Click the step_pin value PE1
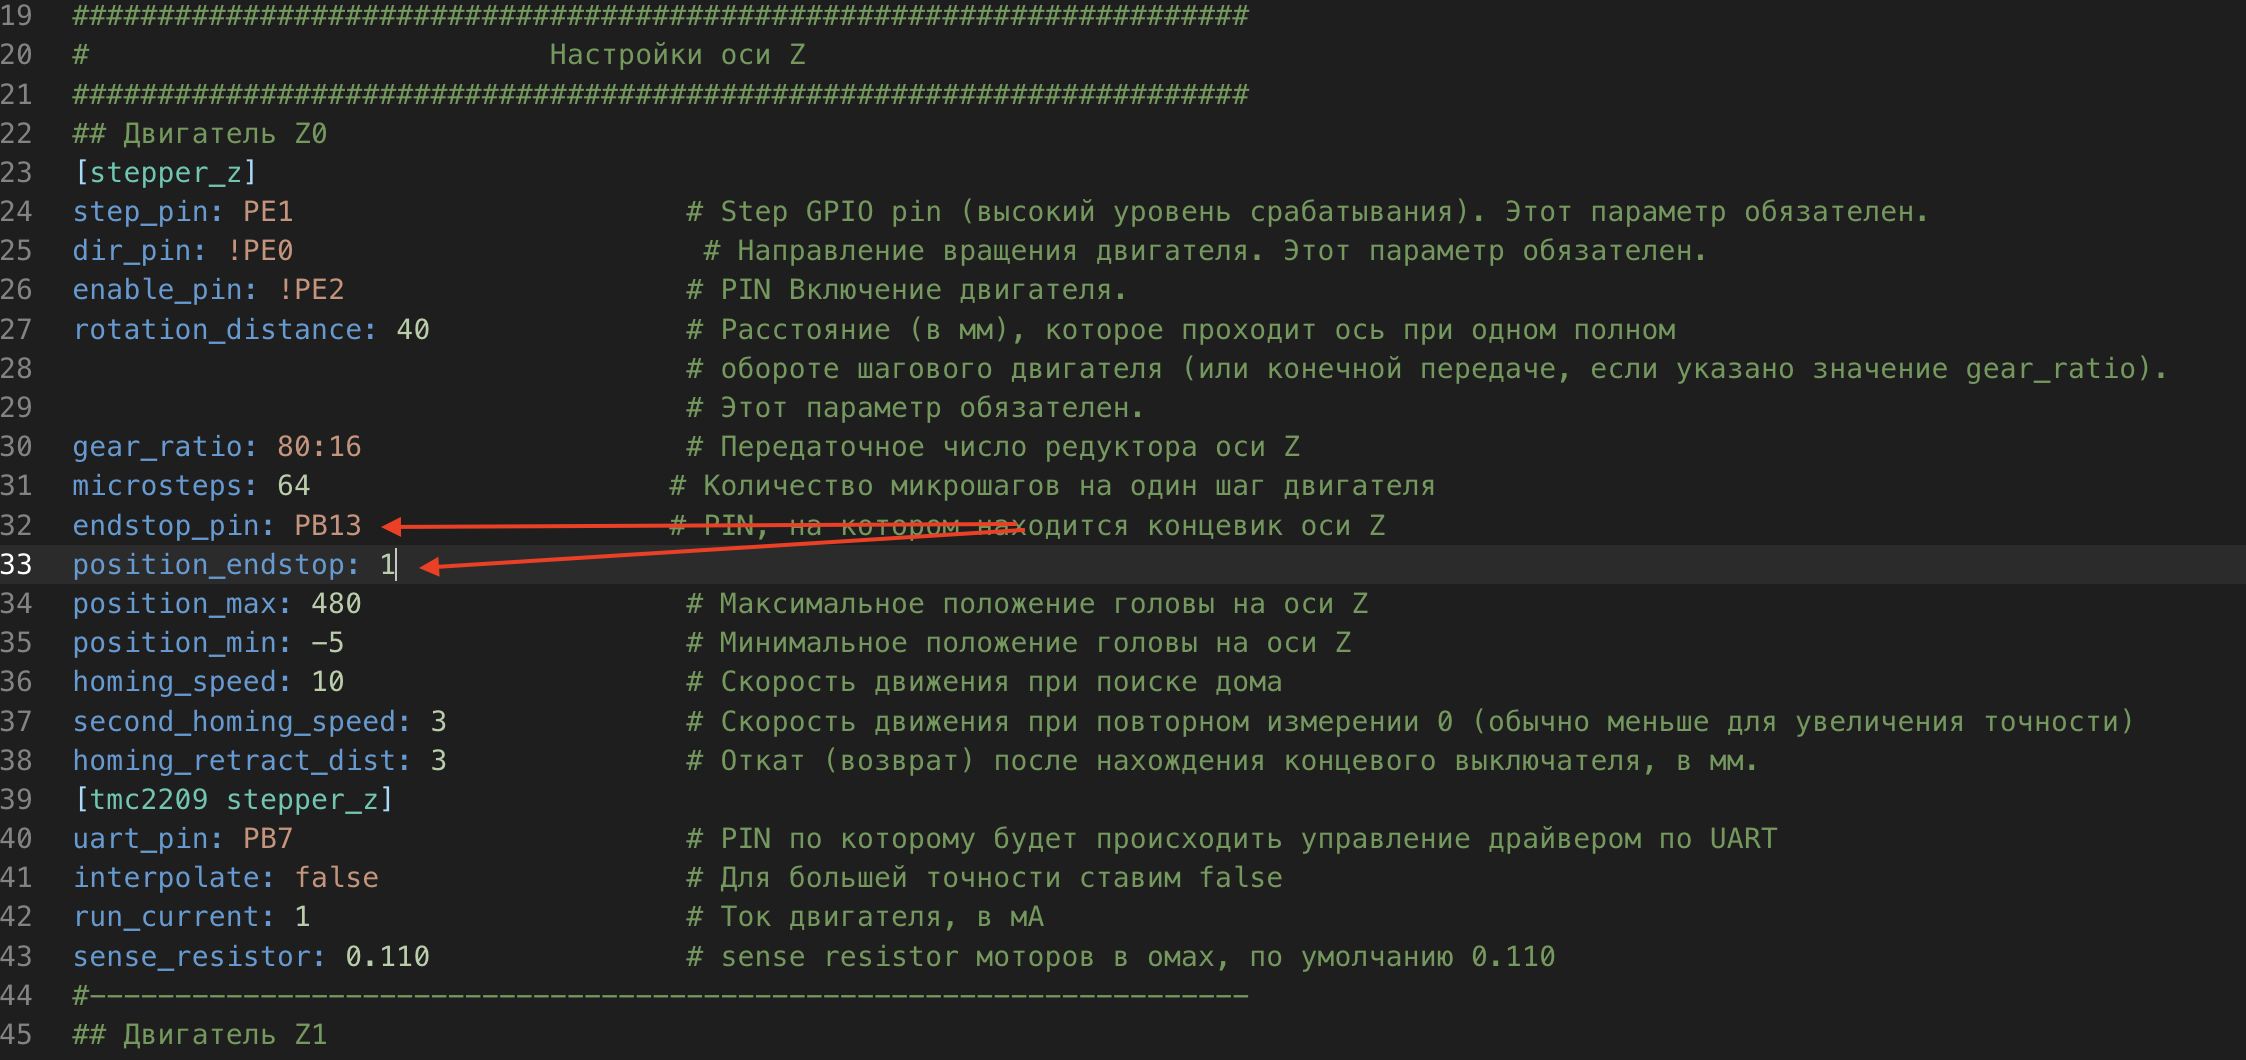The image size is (2246, 1060). click(268, 212)
